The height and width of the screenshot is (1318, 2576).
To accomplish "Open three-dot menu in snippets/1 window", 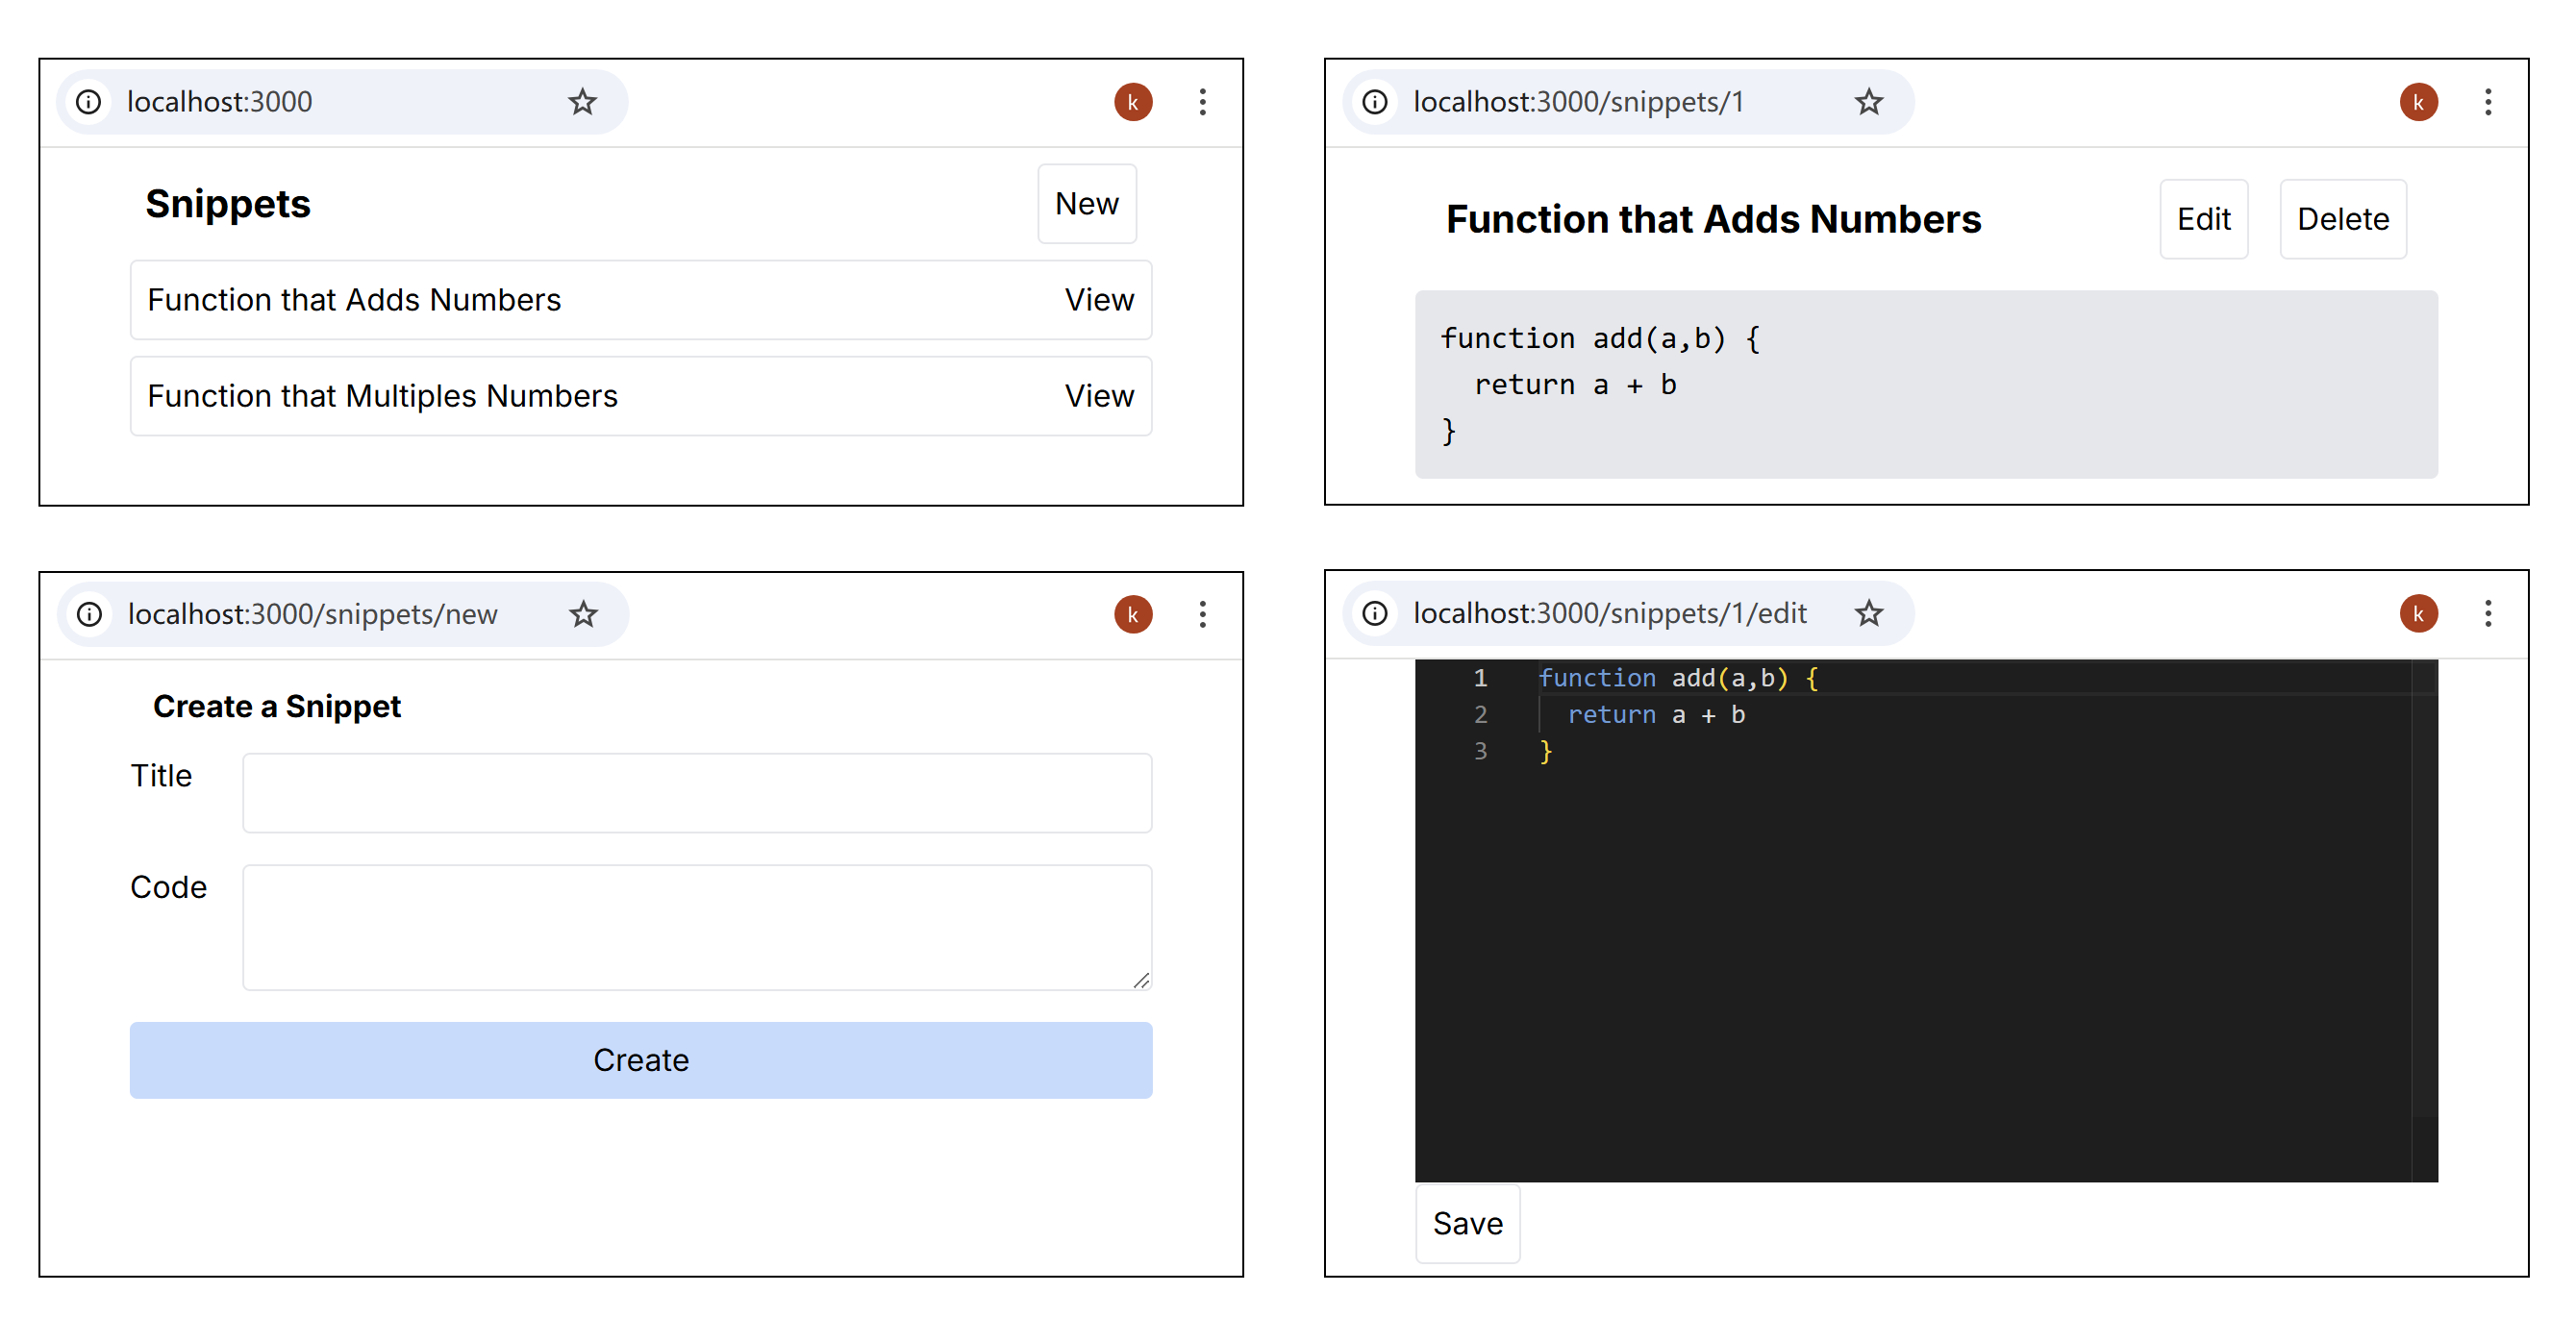I will tap(2488, 102).
